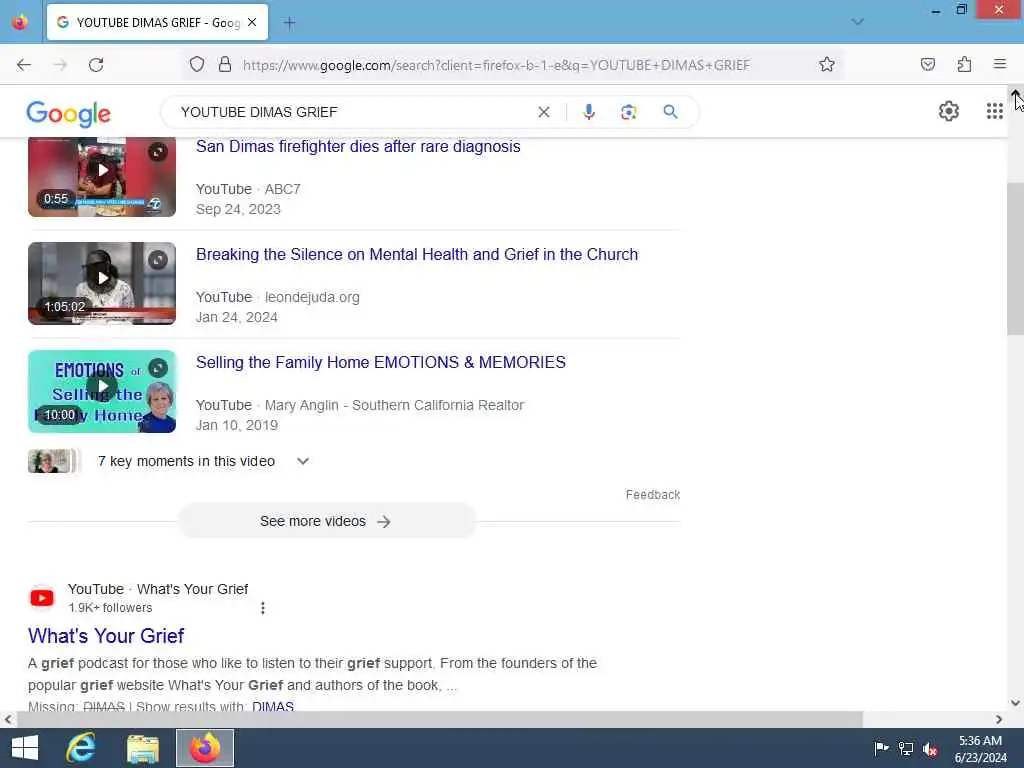Viewport: 1024px width, 768px height.
Task: Click scroll down arrow on vertical bar
Action: [1015, 703]
